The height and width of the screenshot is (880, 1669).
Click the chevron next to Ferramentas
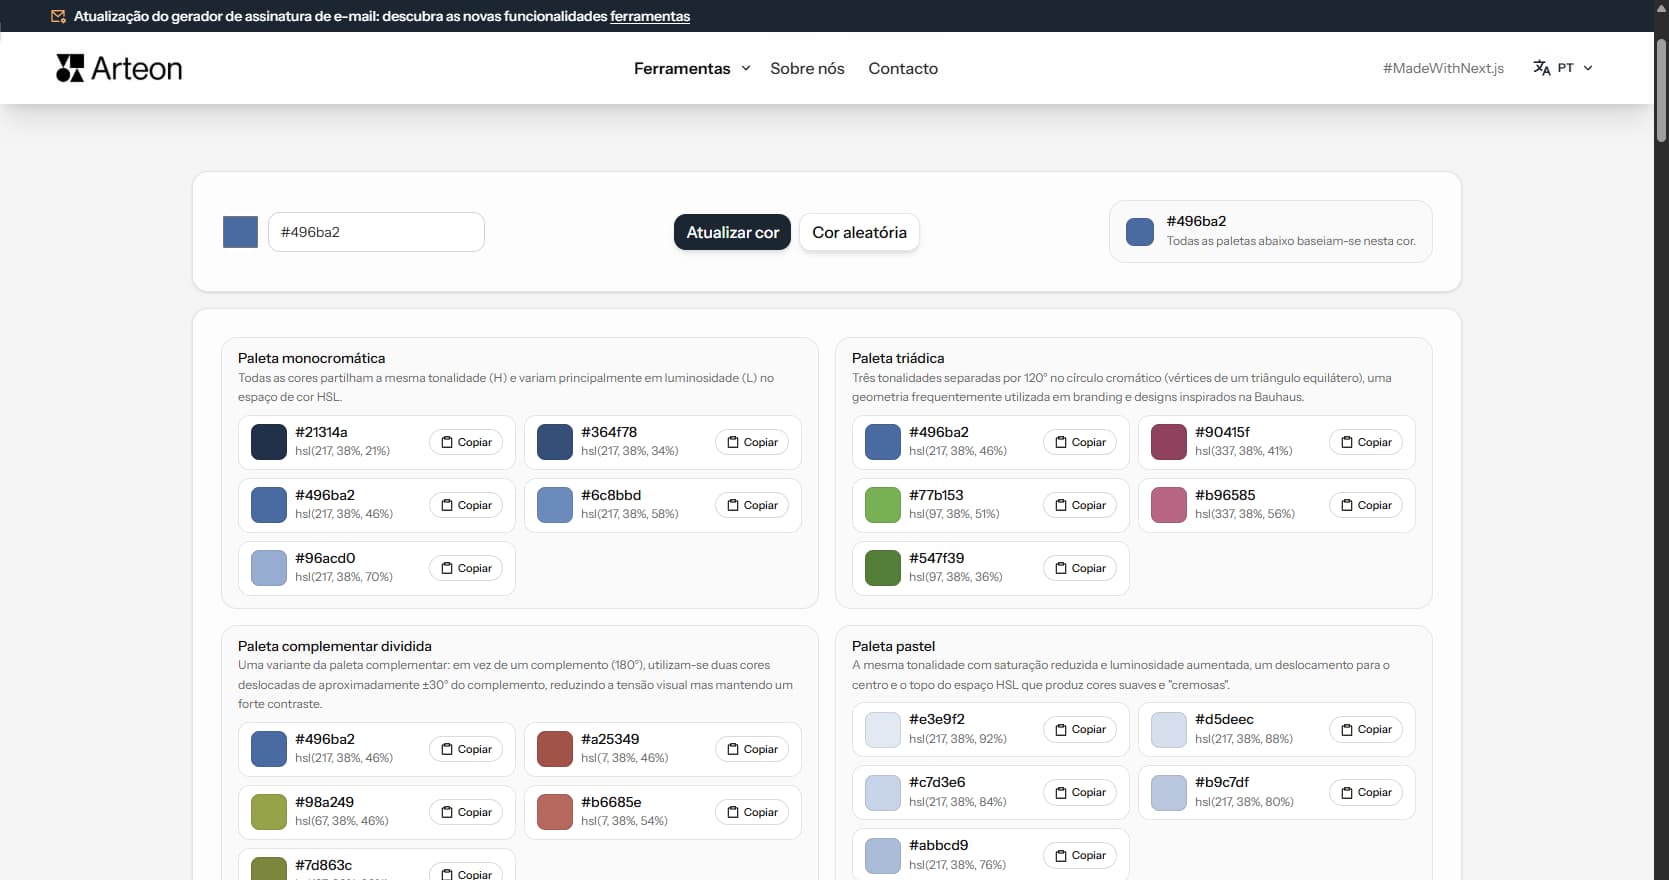[x=746, y=68]
